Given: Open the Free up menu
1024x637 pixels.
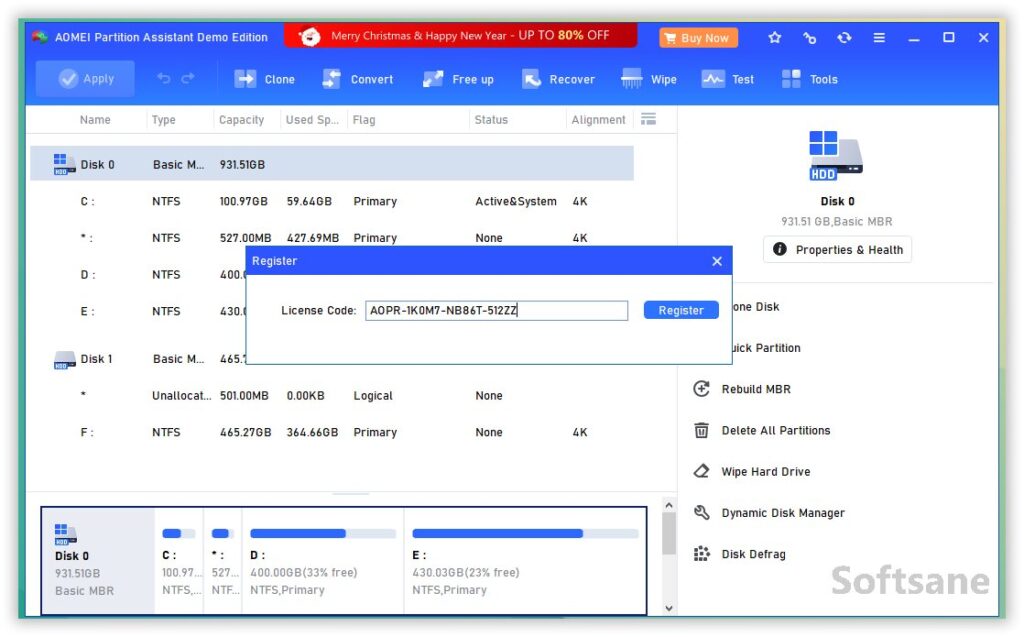Looking at the screenshot, I should 458,79.
